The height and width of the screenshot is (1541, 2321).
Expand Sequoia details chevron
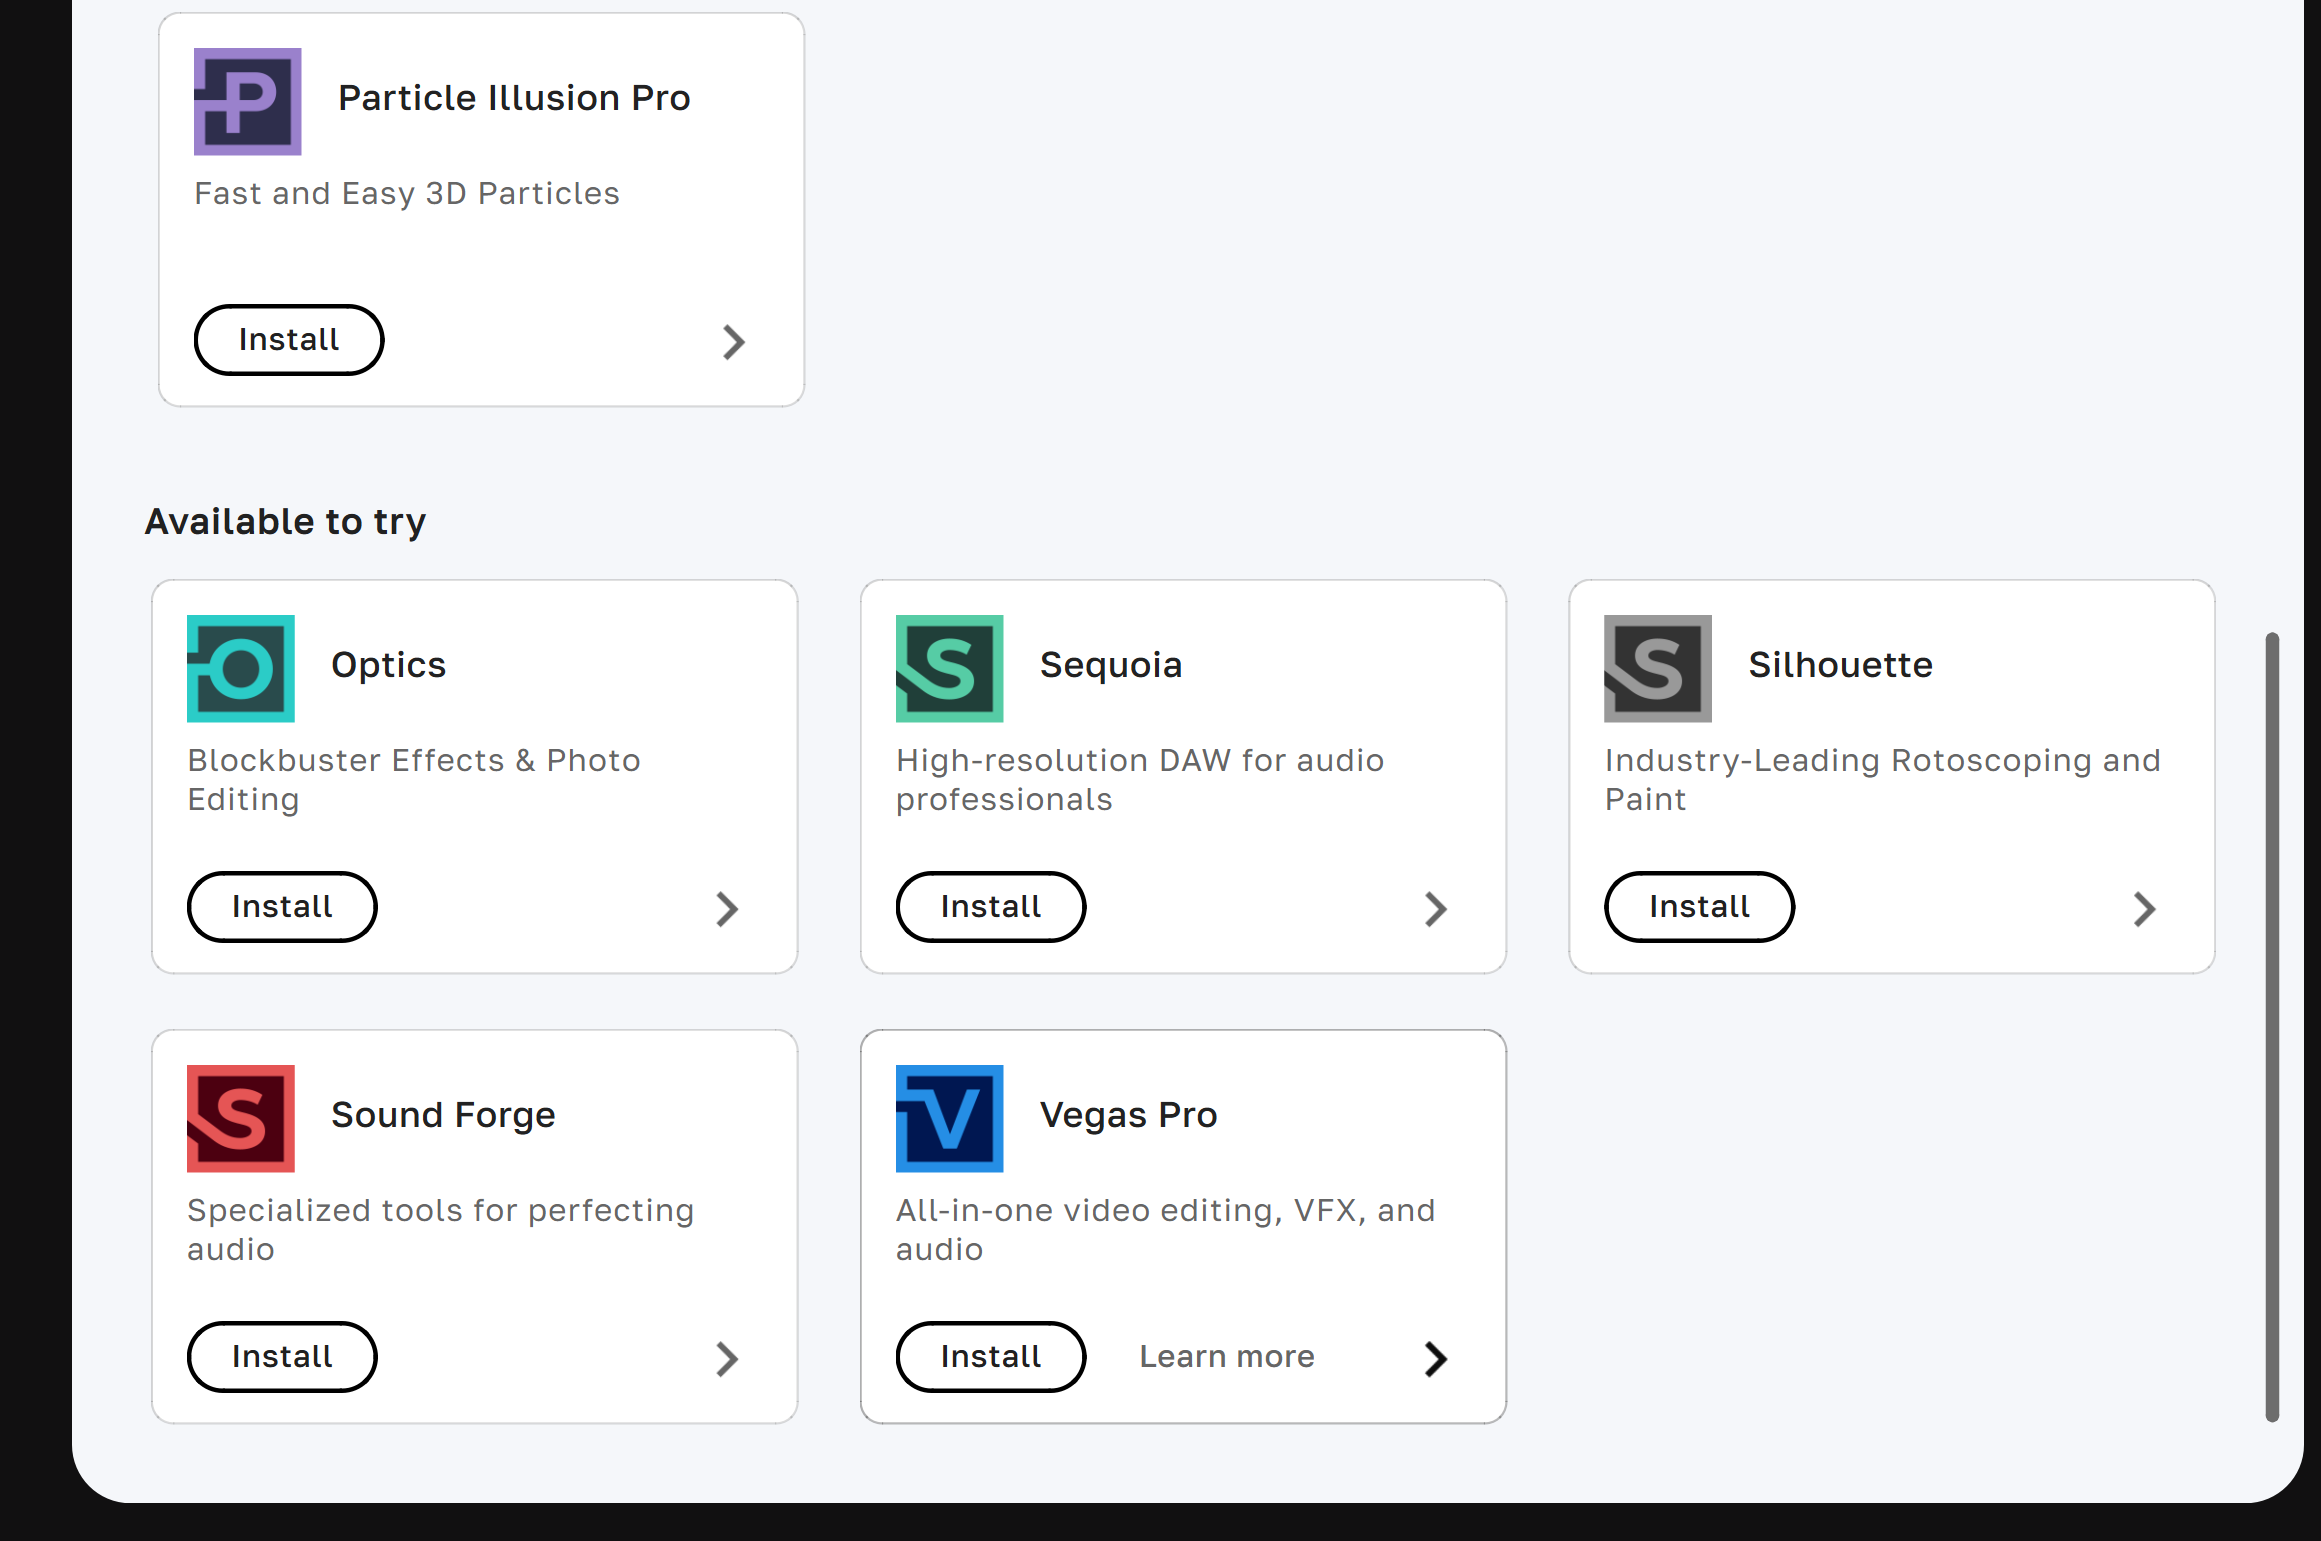1436,909
